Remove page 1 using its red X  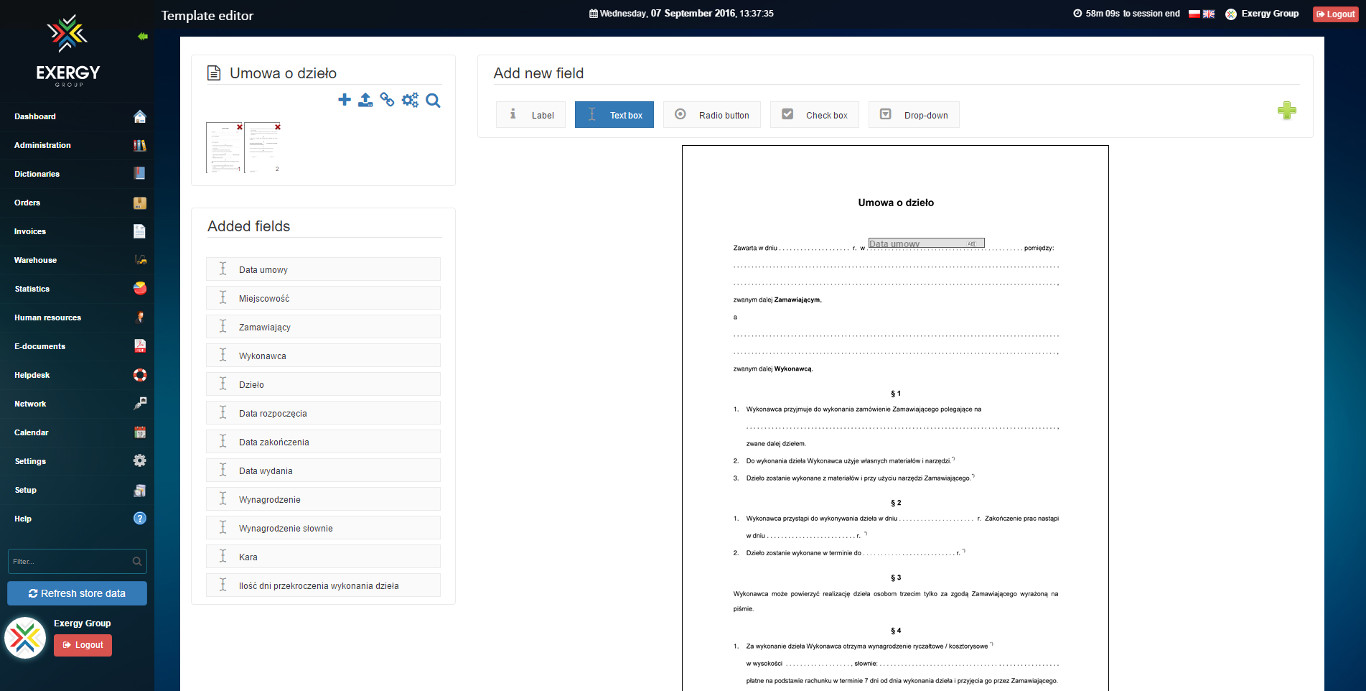coord(240,127)
